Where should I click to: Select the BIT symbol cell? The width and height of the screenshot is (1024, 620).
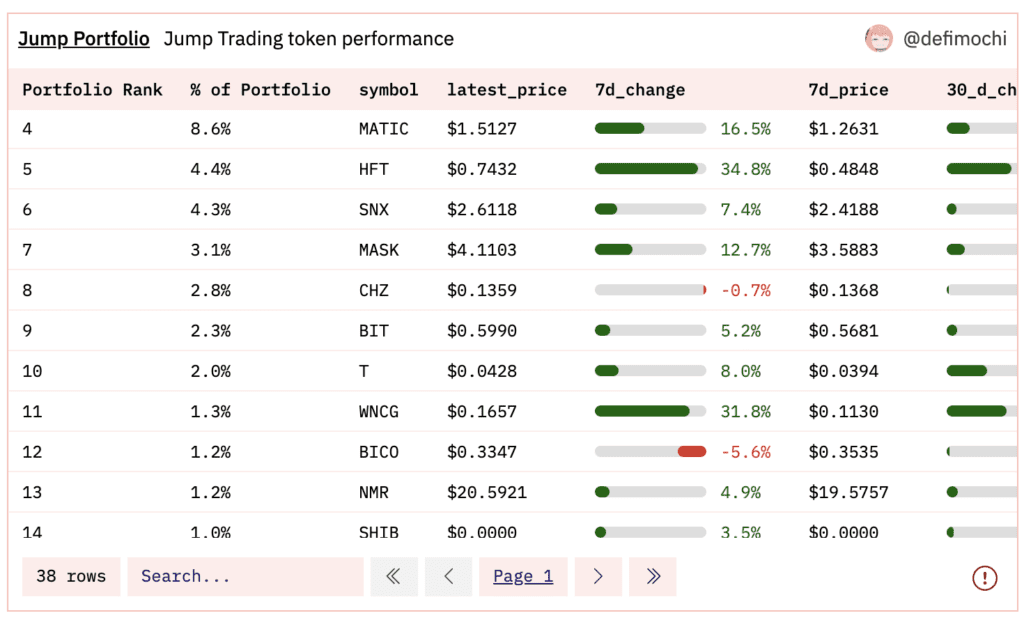[374, 331]
